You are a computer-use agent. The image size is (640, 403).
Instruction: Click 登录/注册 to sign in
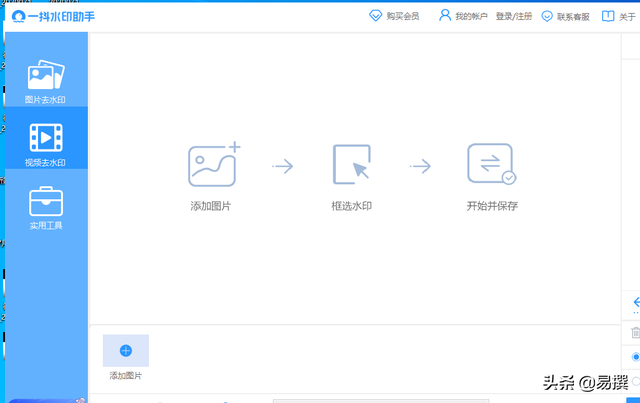(514, 16)
